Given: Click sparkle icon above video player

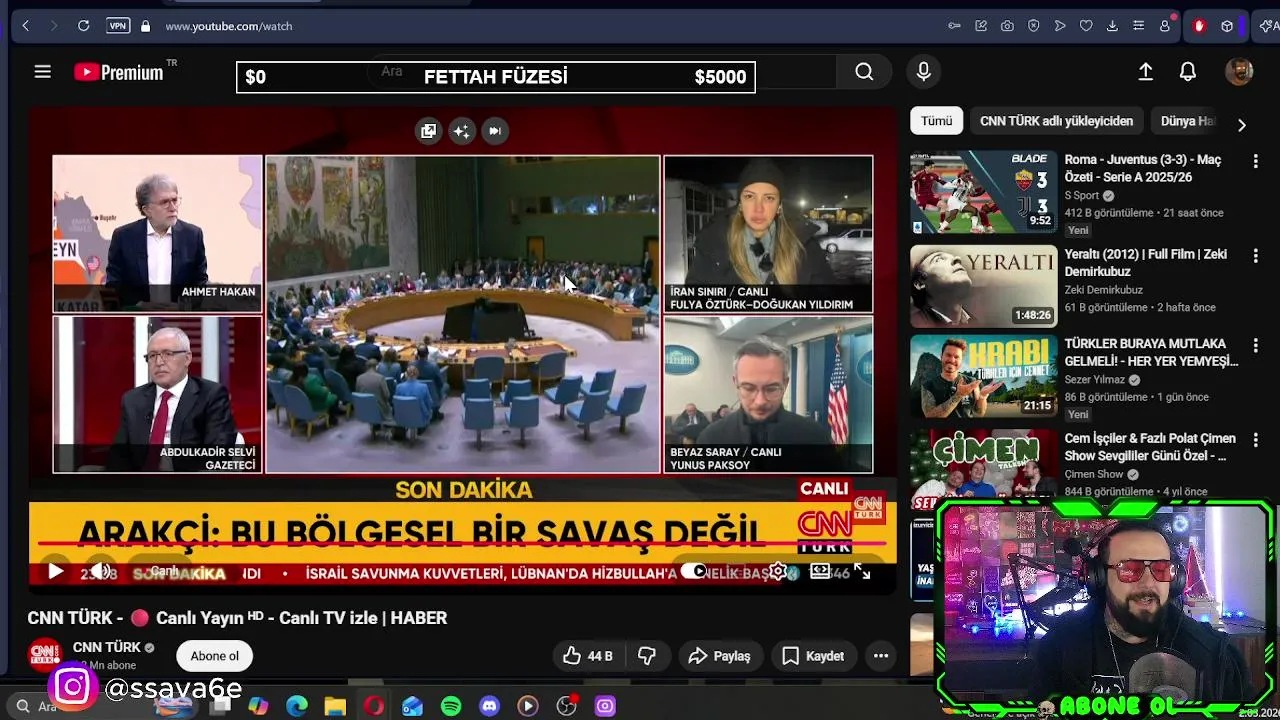Looking at the screenshot, I should (461, 131).
